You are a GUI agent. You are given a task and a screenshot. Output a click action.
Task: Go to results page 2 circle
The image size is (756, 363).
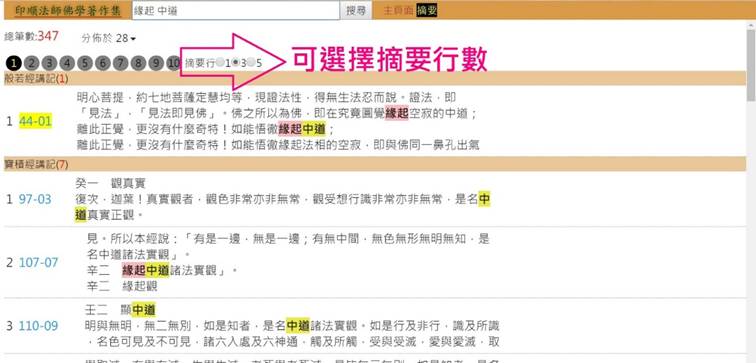coord(32,63)
